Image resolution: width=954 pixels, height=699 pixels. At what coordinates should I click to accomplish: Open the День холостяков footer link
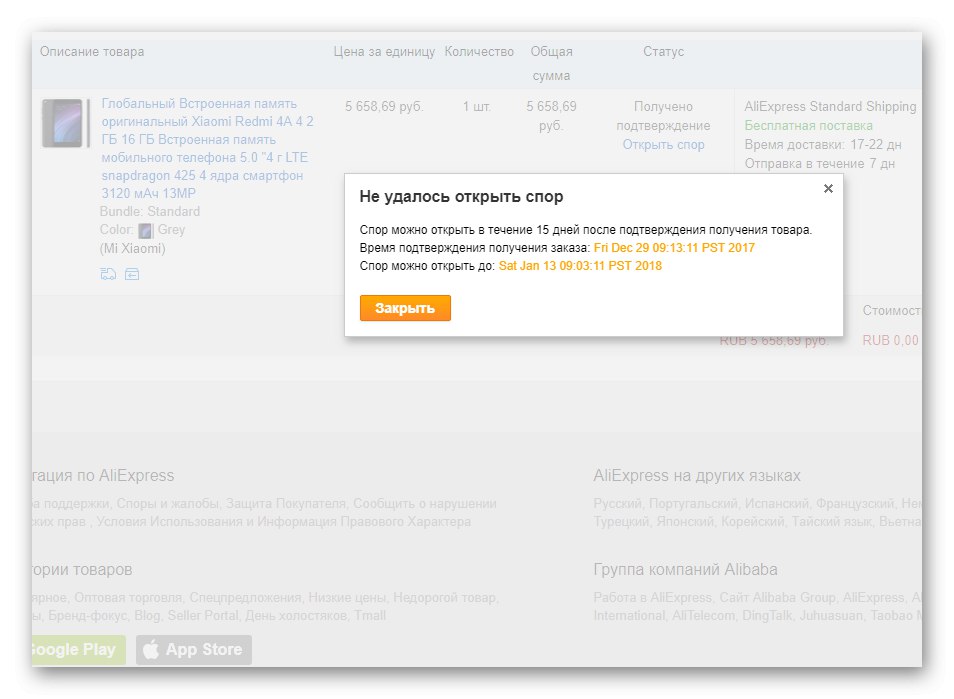click(296, 616)
